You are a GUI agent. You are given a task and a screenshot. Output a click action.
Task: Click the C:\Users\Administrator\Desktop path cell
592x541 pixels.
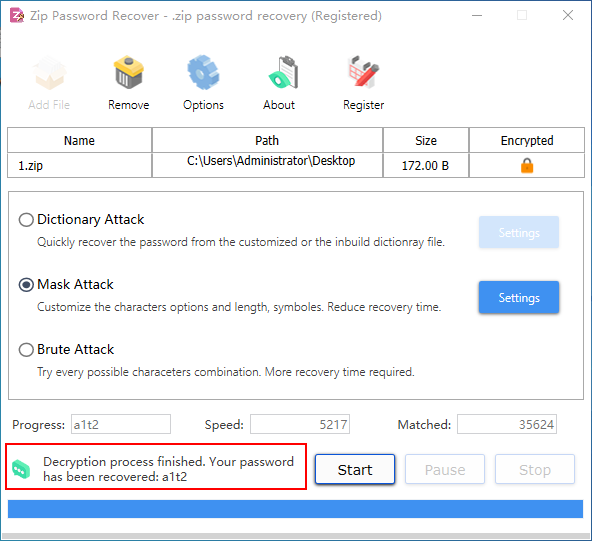click(267, 165)
